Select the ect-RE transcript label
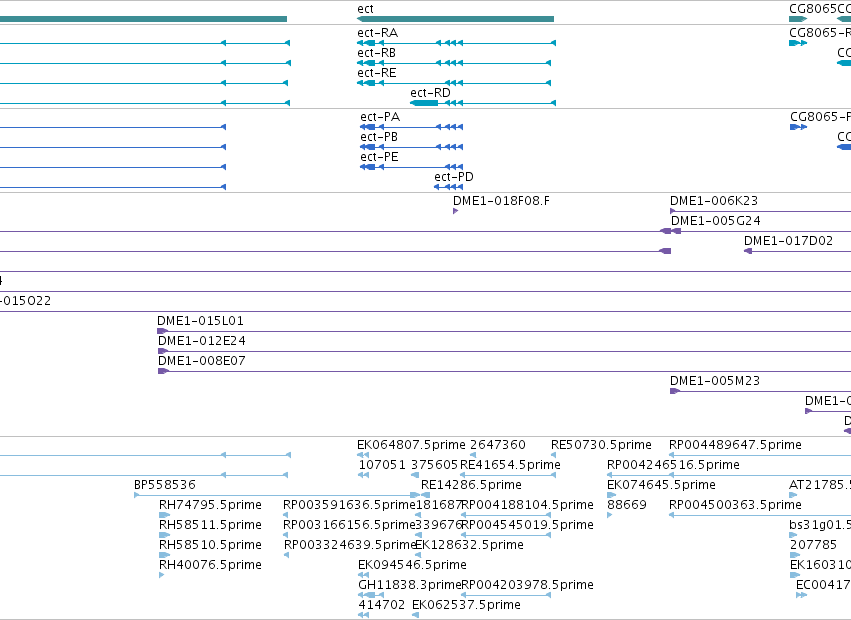The height and width of the screenshot is (620, 851). click(x=377, y=73)
